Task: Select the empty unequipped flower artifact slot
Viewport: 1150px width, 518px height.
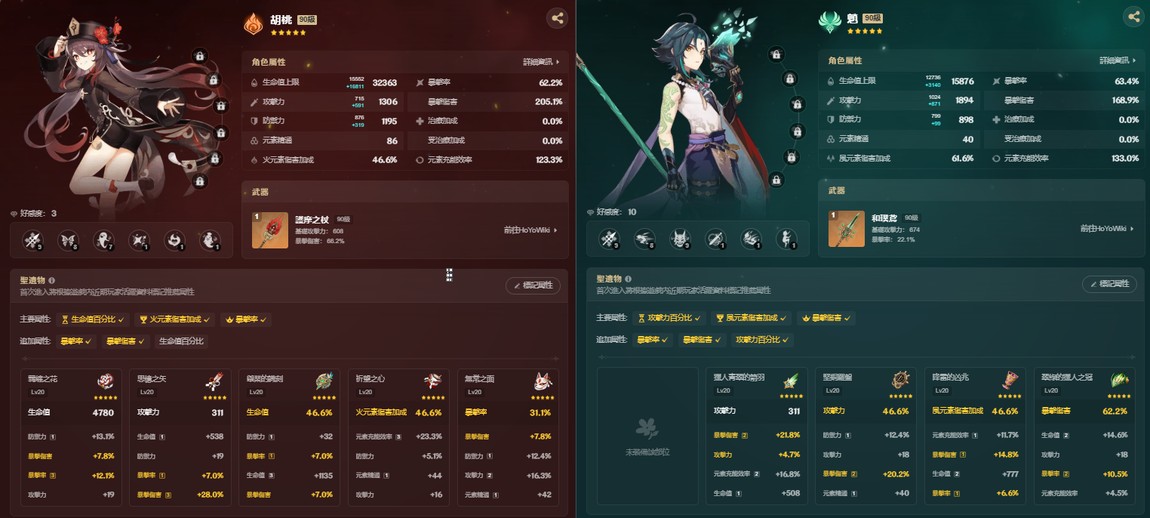Action: pos(647,436)
